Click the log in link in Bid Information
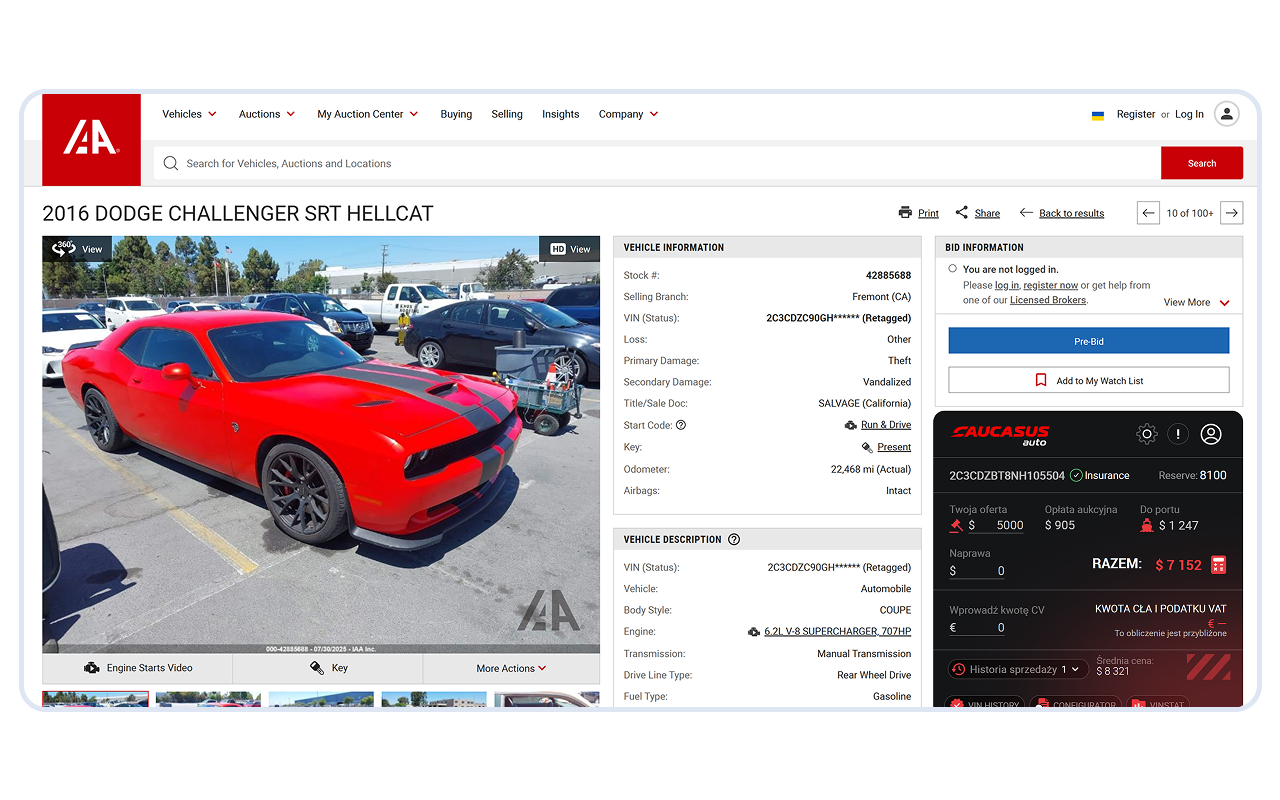Screen dimensions: 1280x800 (1007, 285)
